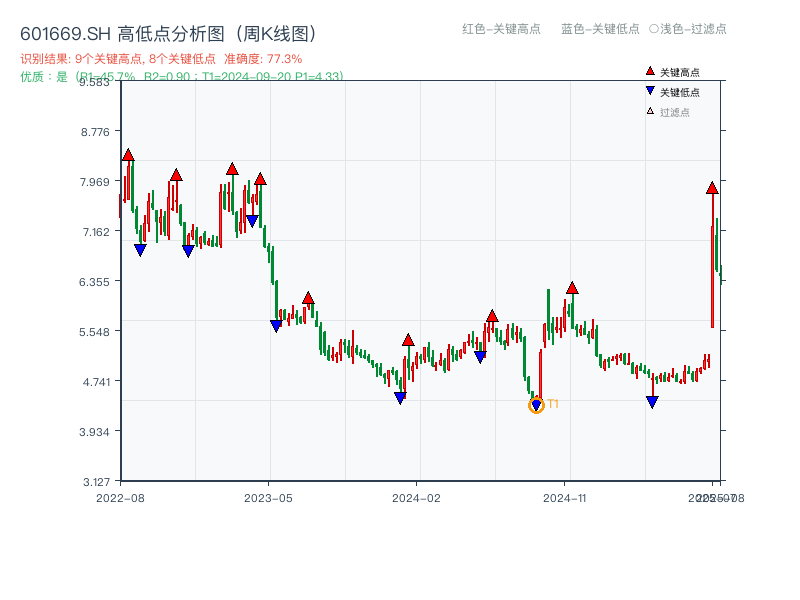
Task: Click the rightmost red high-point triangle on the chart
Action: (712, 186)
